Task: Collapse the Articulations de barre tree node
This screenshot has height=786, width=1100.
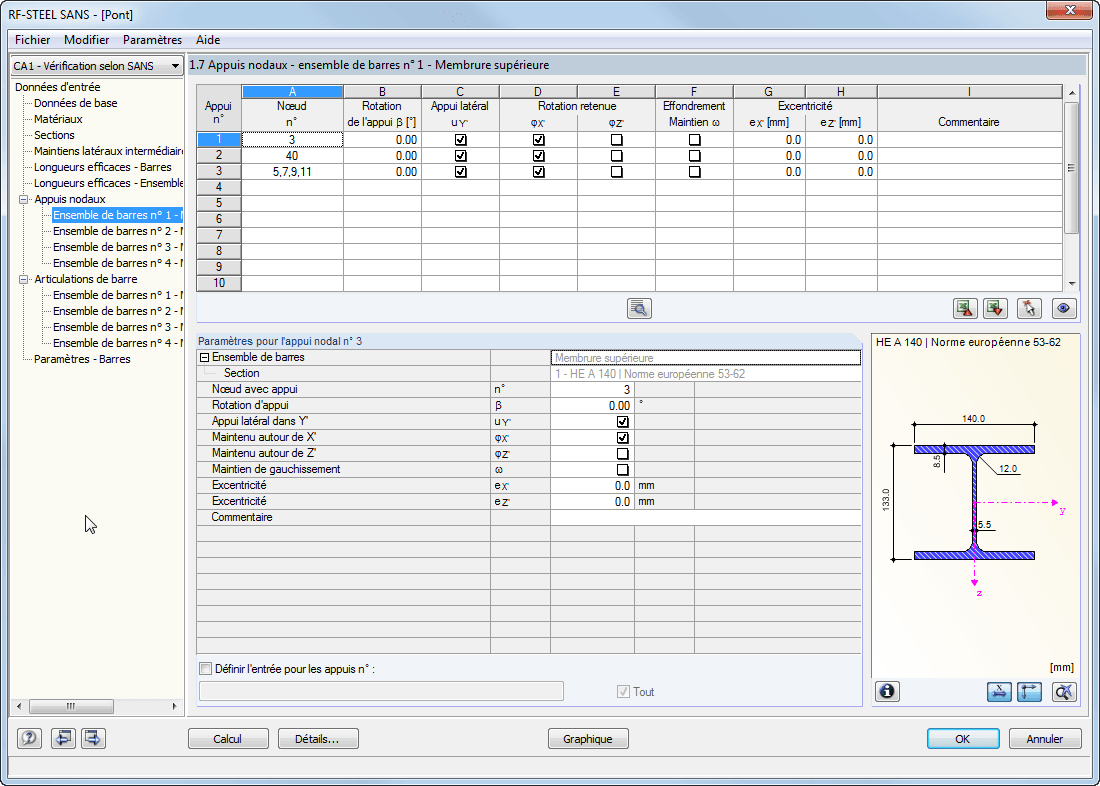Action: pos(23,279)
